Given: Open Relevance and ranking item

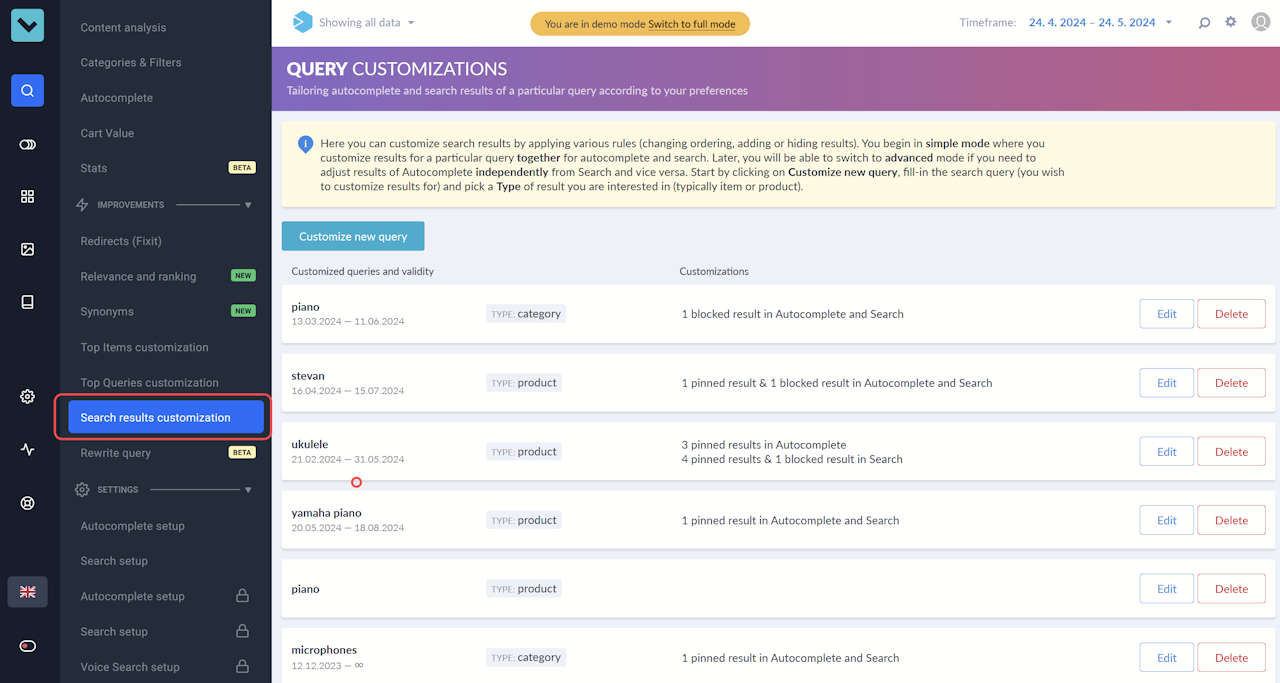Looking at the screenshot, I should [x=138, y=276].
